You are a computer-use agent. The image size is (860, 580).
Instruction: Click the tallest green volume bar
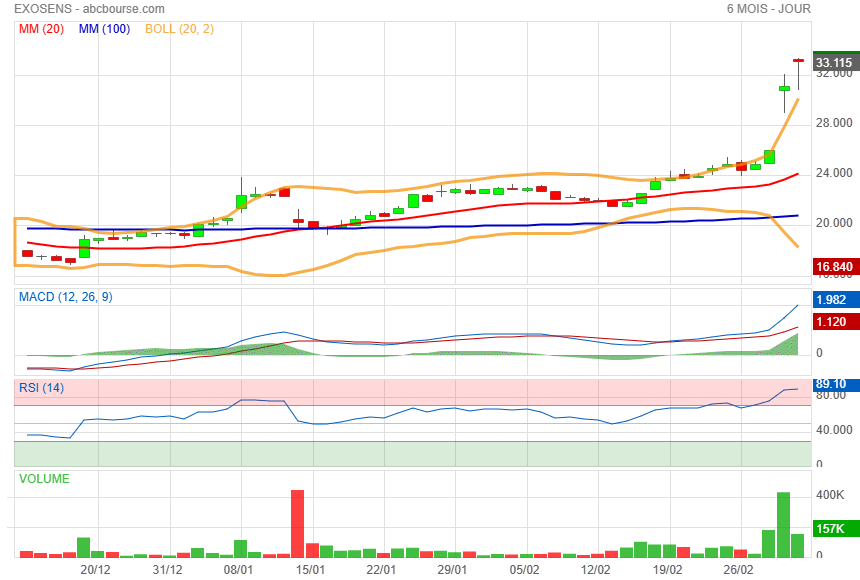click(784, 525)
